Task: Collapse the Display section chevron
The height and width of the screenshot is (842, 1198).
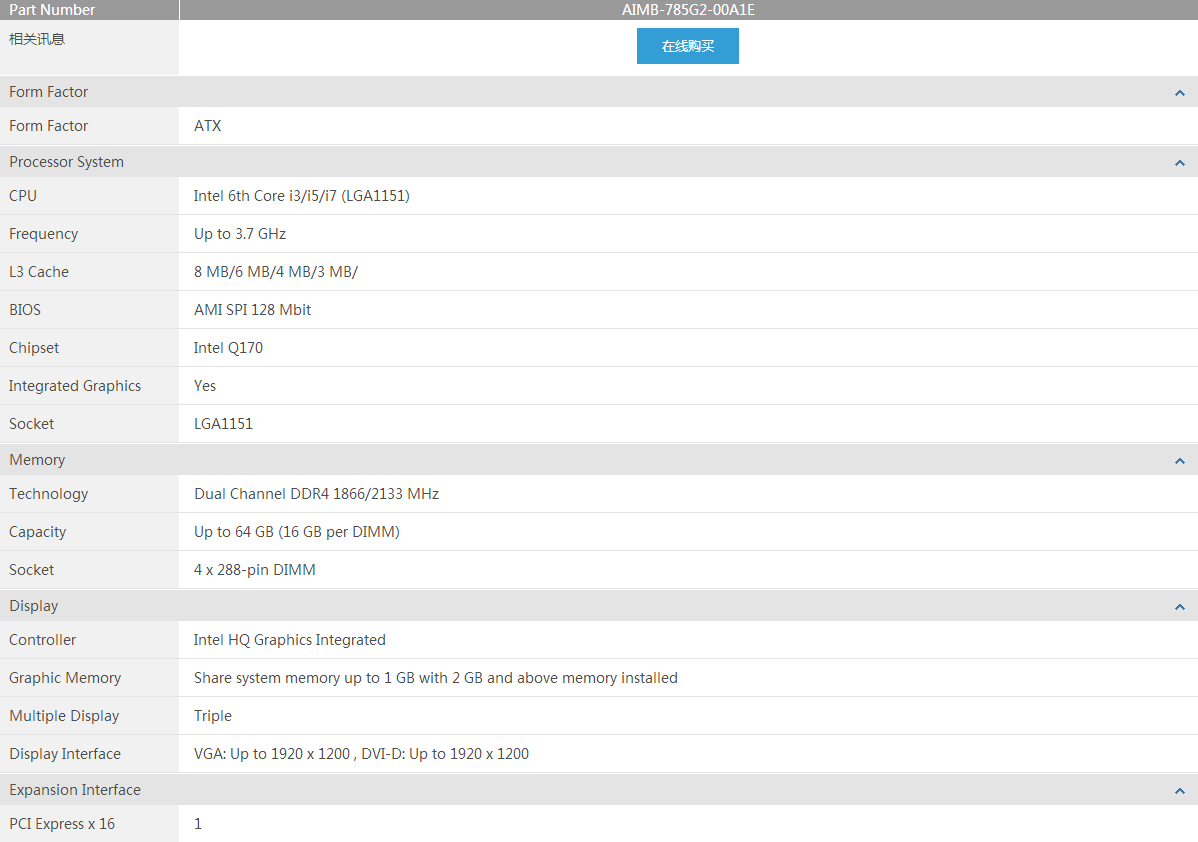Action: coord(1180,607)
